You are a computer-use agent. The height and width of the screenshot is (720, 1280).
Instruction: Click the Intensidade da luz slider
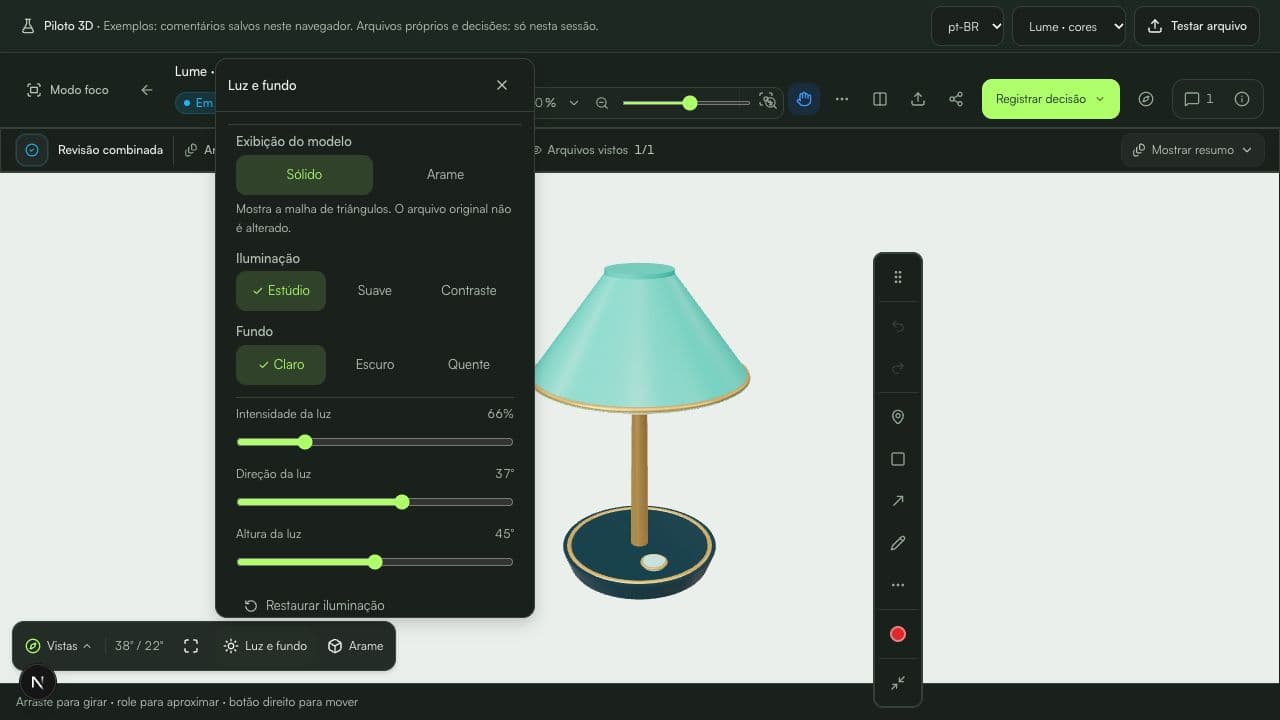375,442
